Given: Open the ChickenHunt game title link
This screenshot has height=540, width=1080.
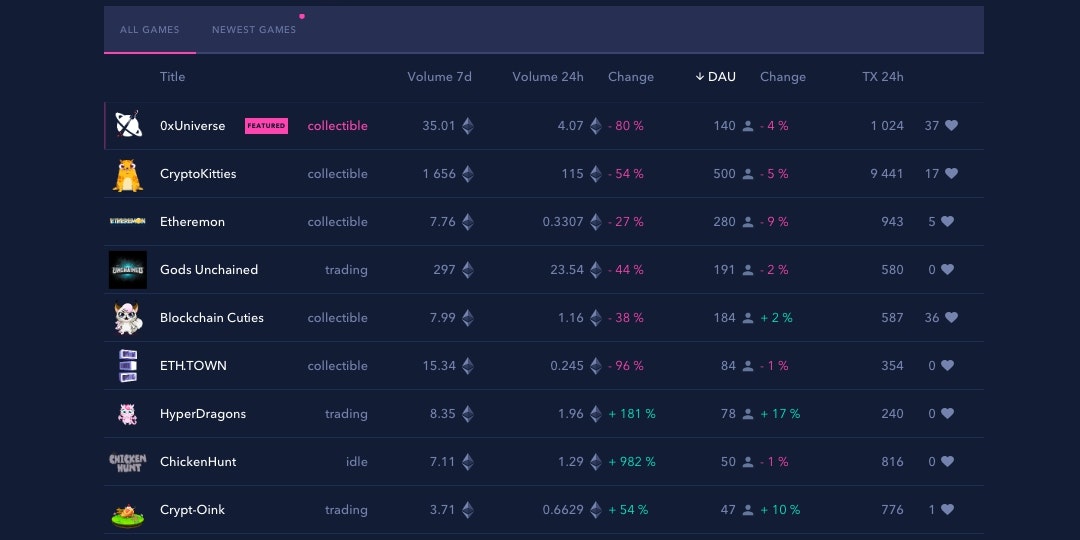Looking at the screenshot, I should pyautogui.click(x=198, y=461).
